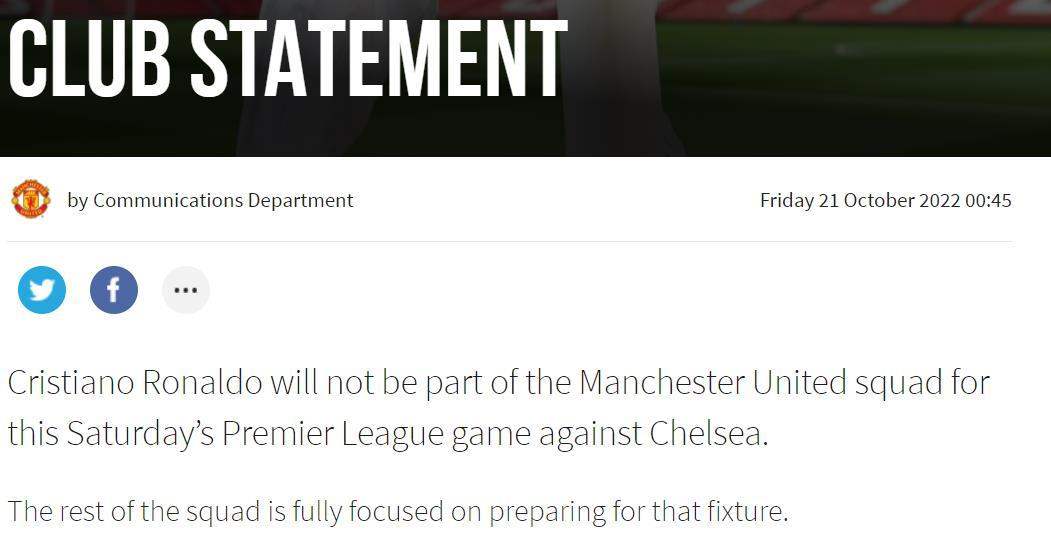Share the statement on Facebook
1051x540 pixels.
click(114, 290)
